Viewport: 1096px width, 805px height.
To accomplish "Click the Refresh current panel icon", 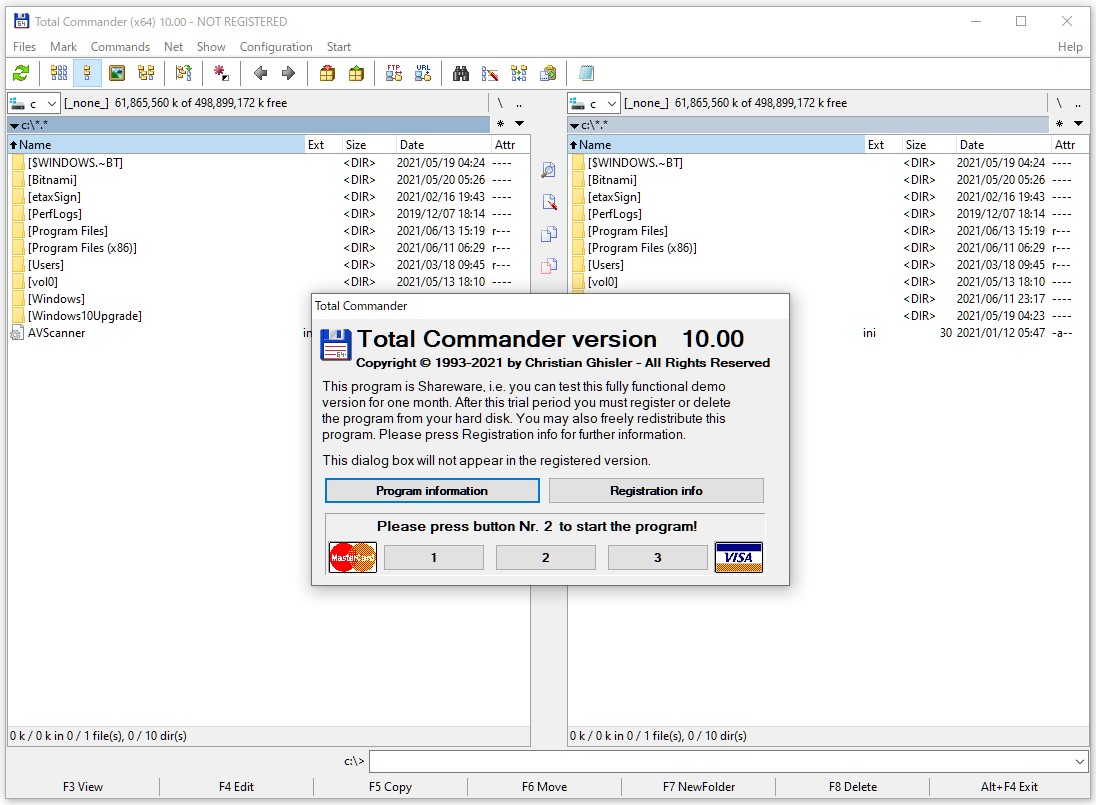I will point(22,72).
